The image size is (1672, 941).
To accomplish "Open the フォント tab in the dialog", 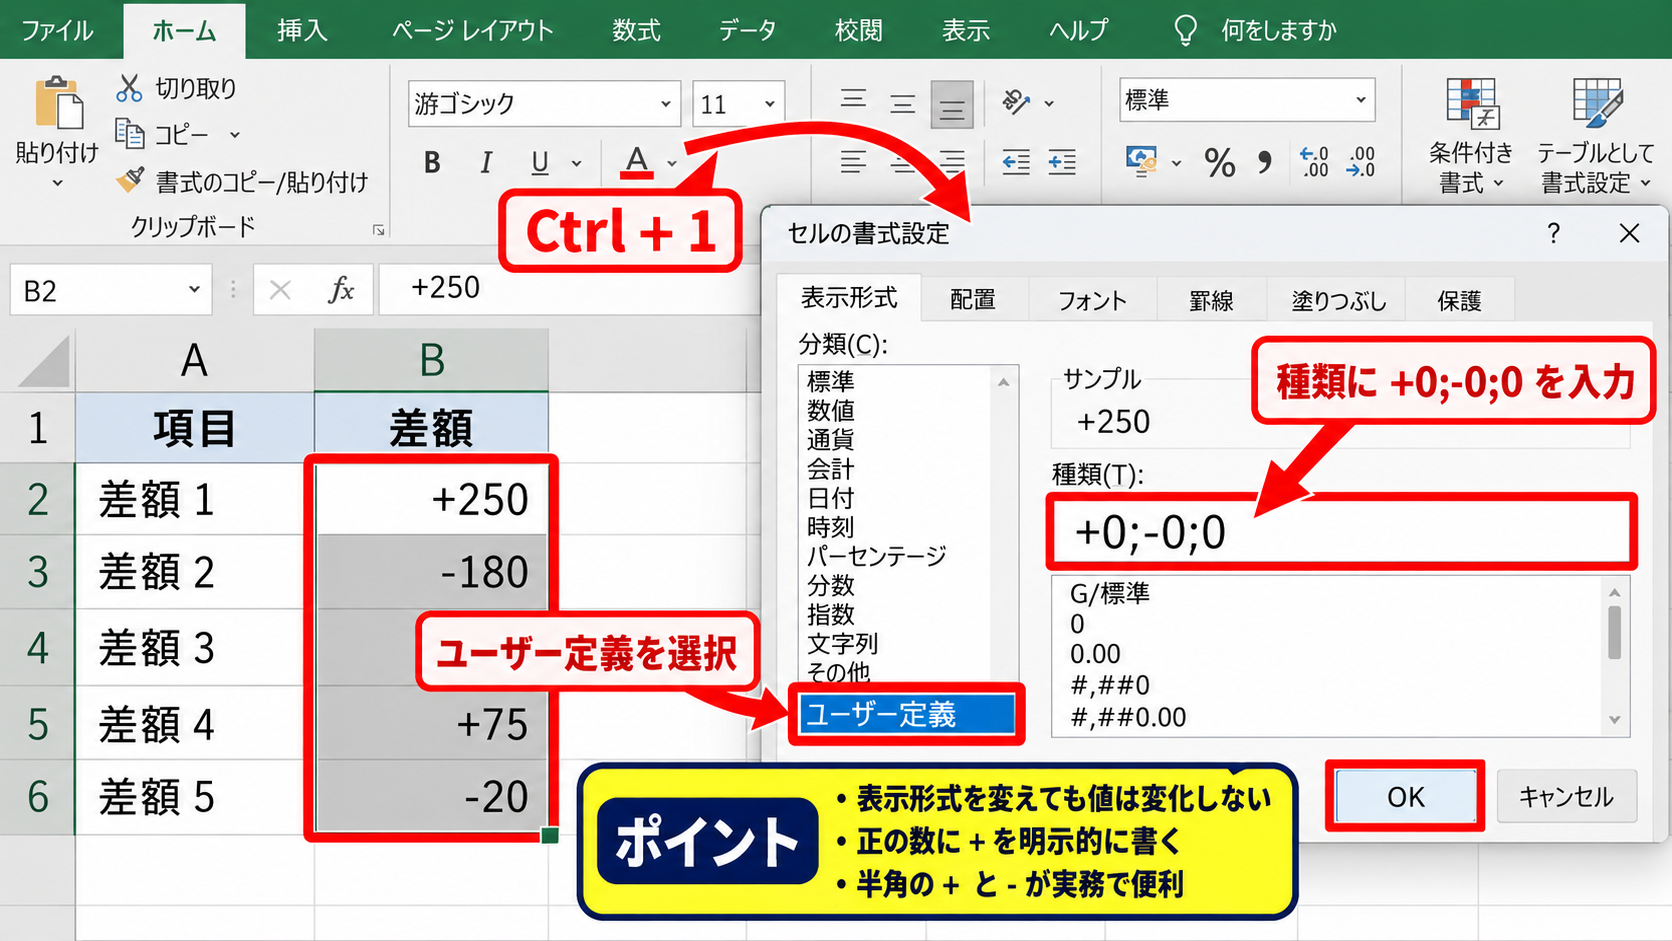I will click(x=1092, y=300).
